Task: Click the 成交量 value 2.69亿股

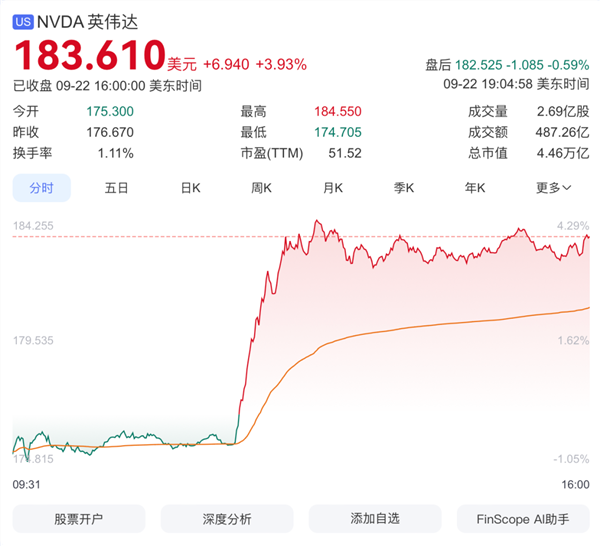Action: click(x=563, y=111)
